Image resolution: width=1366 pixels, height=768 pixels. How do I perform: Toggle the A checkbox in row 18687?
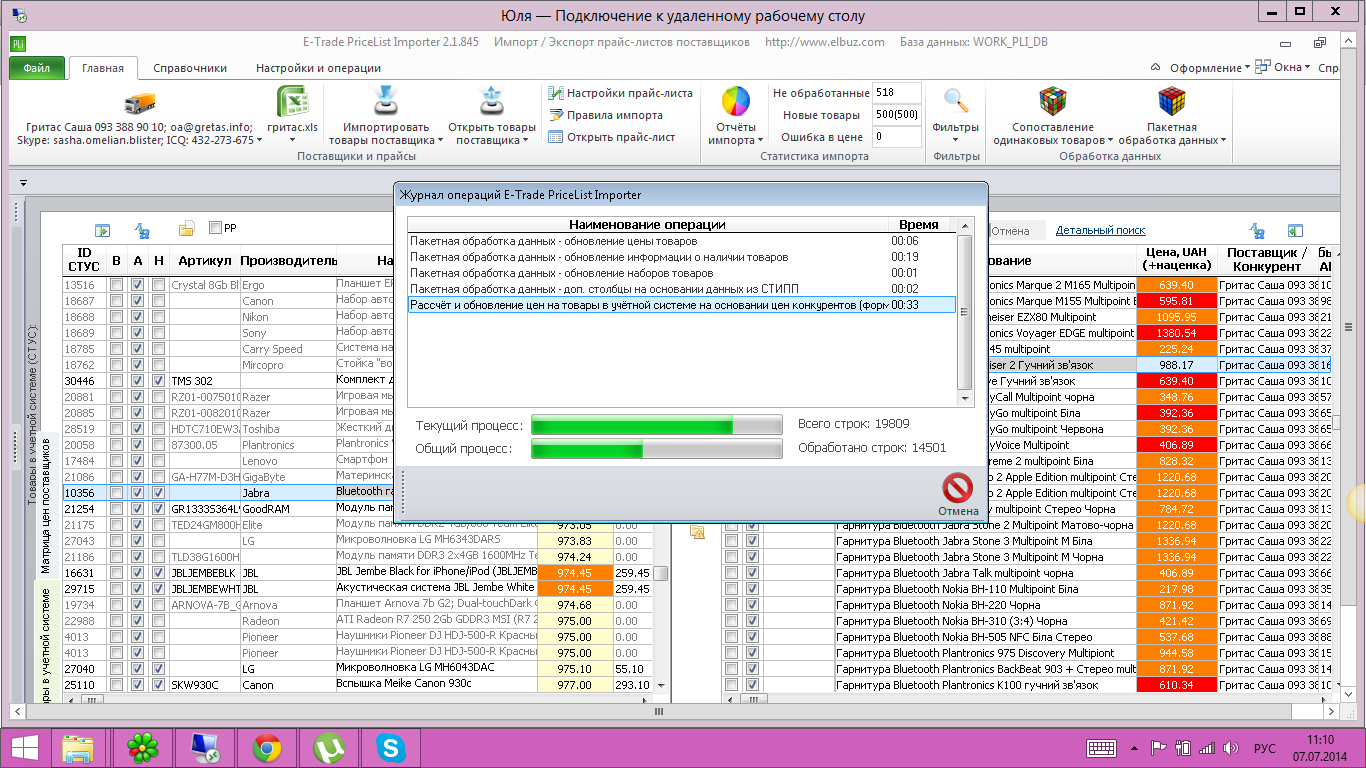coord(137,301)
